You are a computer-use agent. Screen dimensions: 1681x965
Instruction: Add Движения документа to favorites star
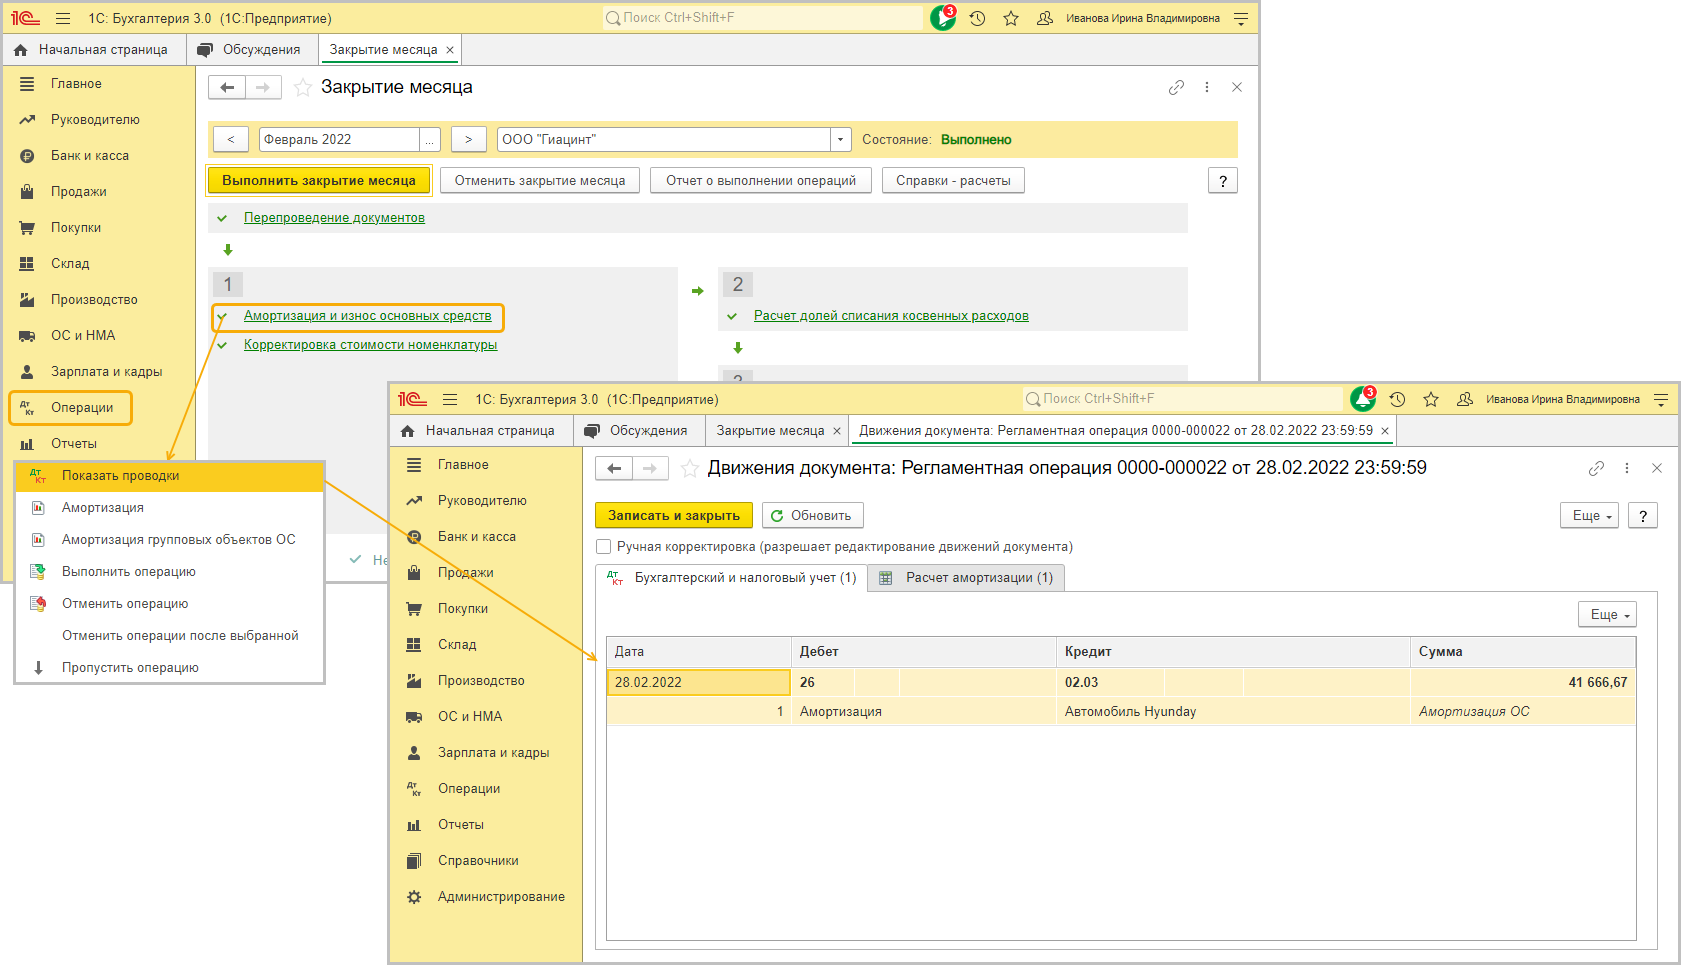tap(689, 468)
